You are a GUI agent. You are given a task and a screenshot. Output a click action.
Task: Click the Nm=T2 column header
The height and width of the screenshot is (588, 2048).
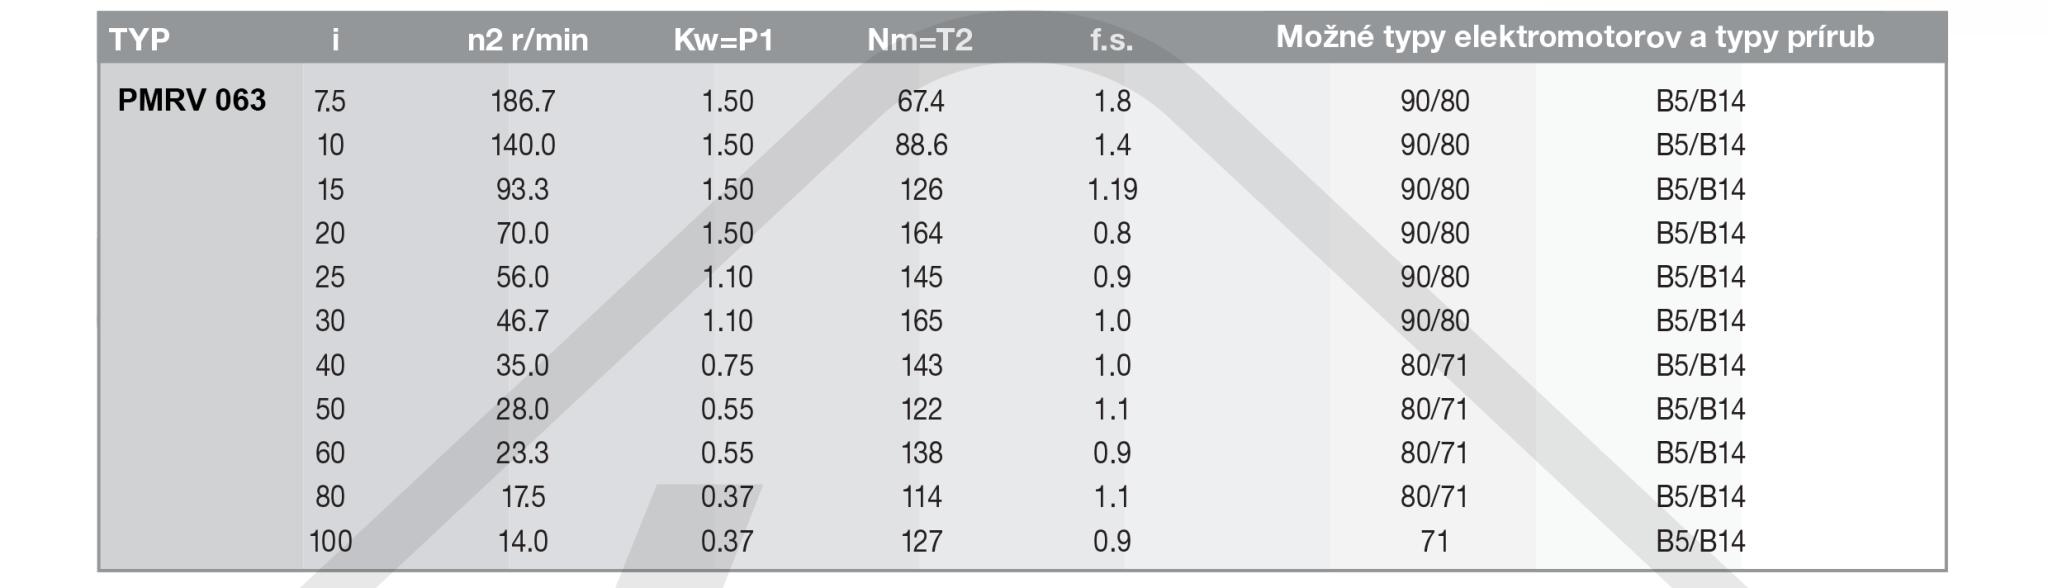[x=920, y=40]
